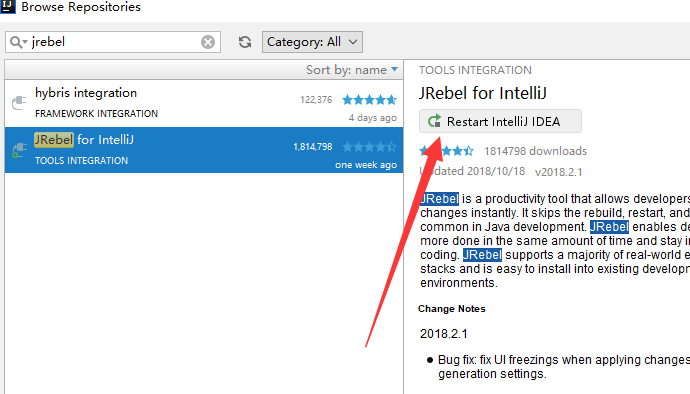Click the Restart IntelliJ IDEA button
This screenshot has width=690, height=394.
pyautogui.click(x=500, y=121)
